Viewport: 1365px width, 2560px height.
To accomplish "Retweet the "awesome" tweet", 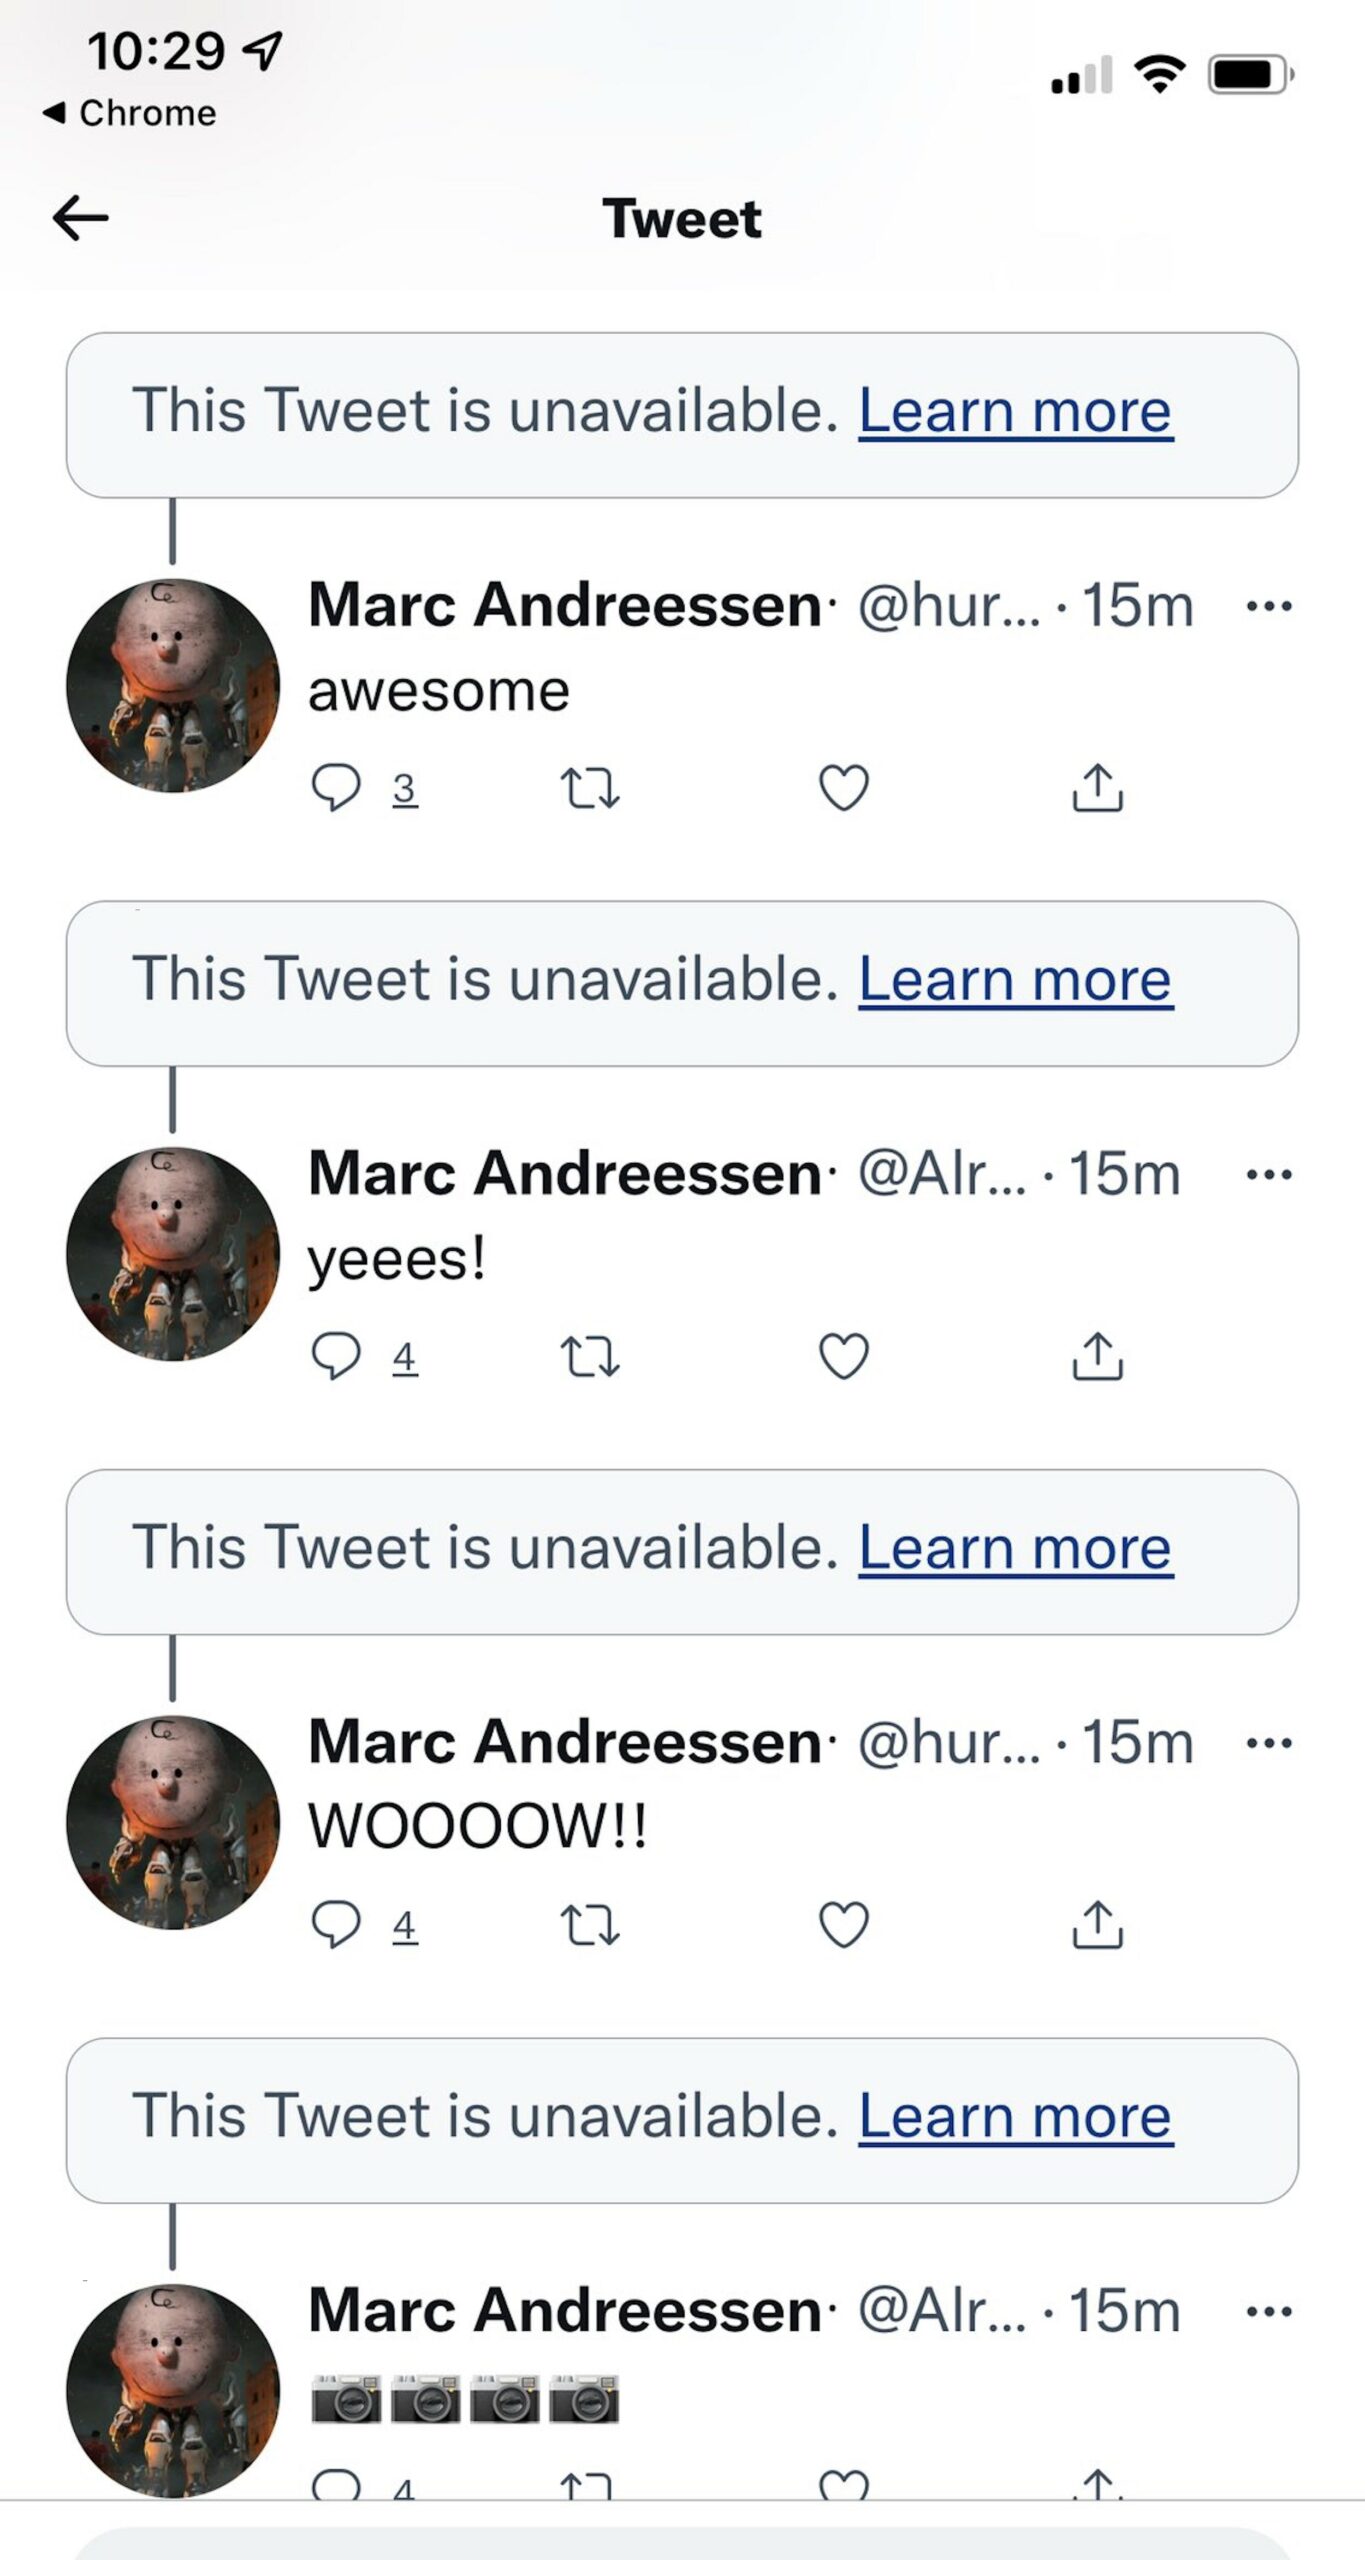I will pyautogui.click(x=590, y=788).
